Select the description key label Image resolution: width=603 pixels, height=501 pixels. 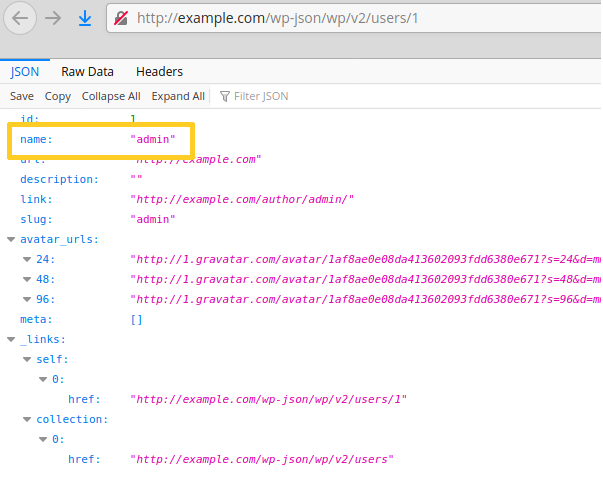59,180
